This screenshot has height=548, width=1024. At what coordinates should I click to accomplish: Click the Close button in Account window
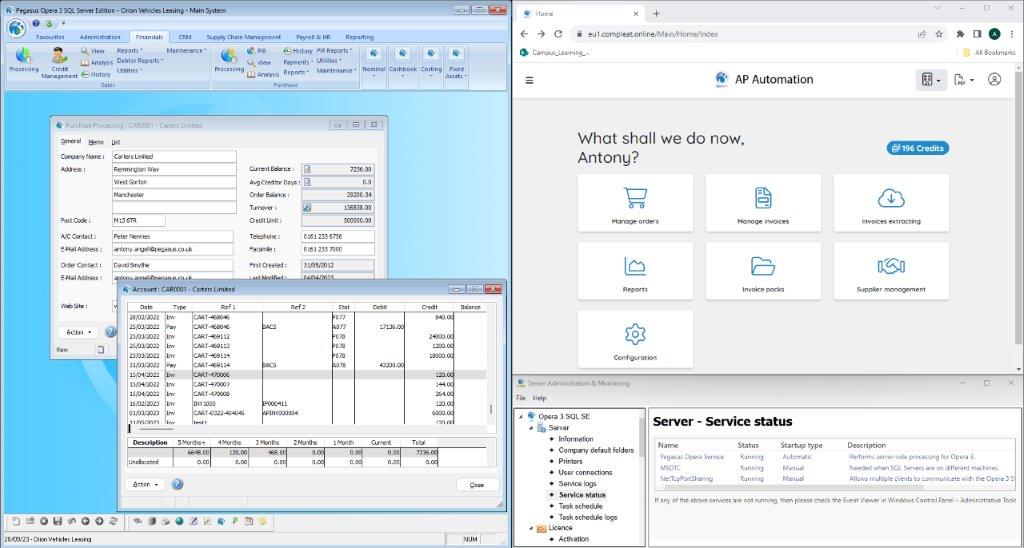(x=477, y=485)
